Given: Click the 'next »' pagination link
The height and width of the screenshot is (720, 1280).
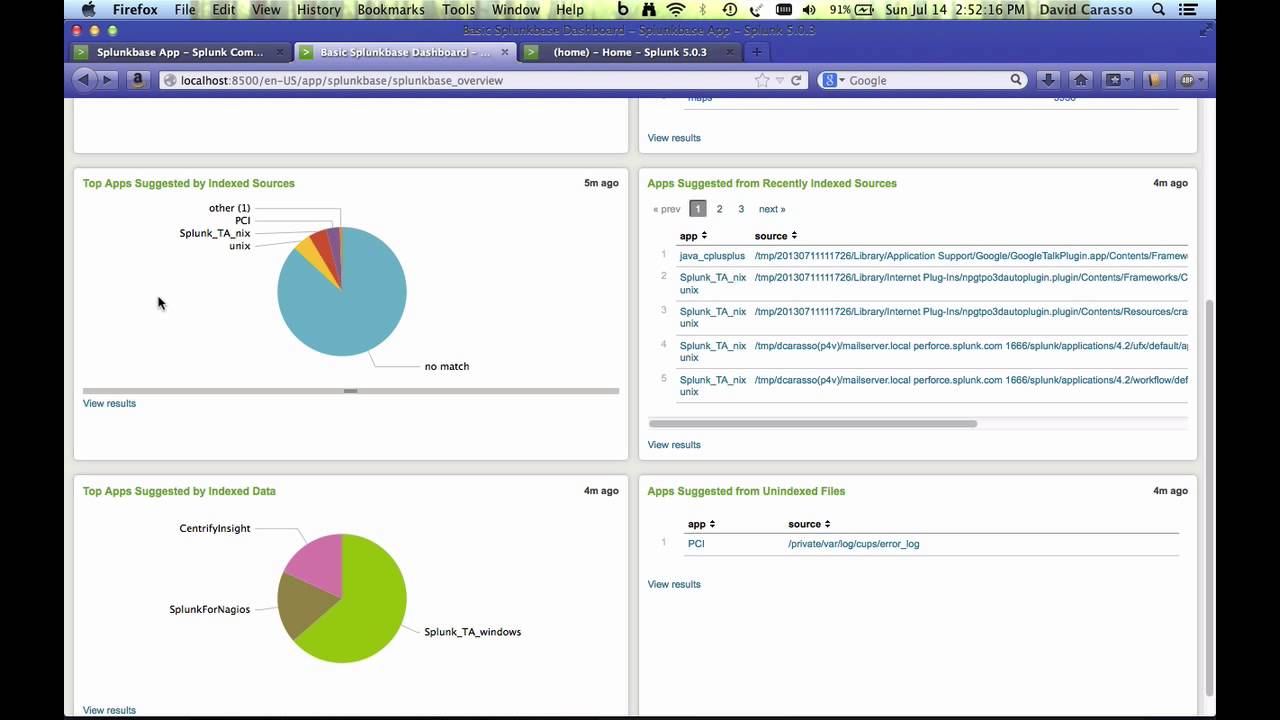Looking at the screenshot, I should coord(772,209).
